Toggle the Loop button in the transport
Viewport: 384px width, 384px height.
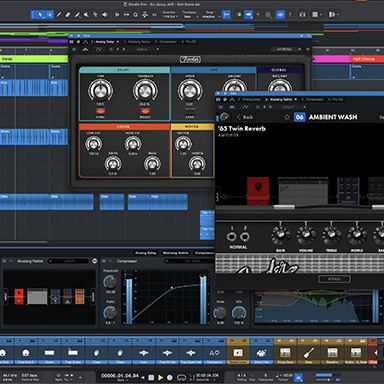[x=181, y=377]
